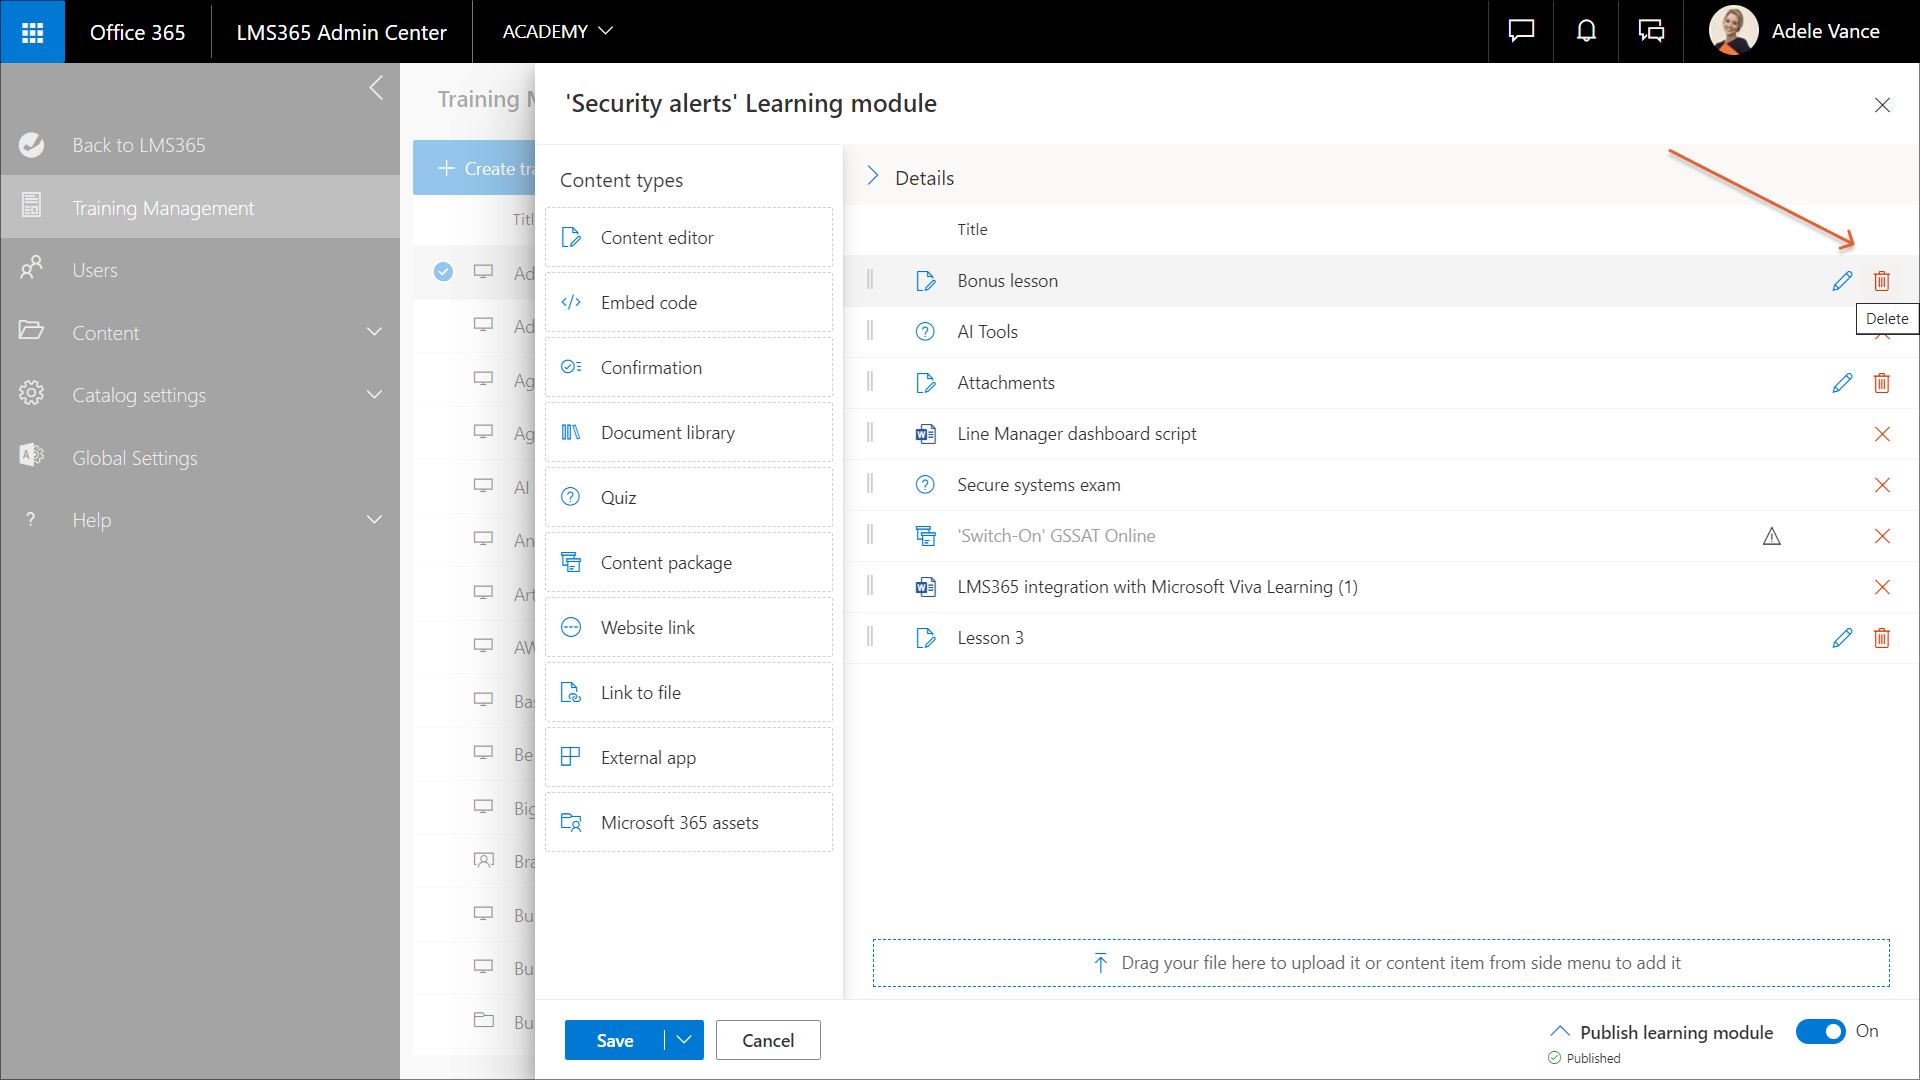Viewport: 1920px width, 1080px height.
Task: Add a Quiz content type
Action: (x=688, y=497)
